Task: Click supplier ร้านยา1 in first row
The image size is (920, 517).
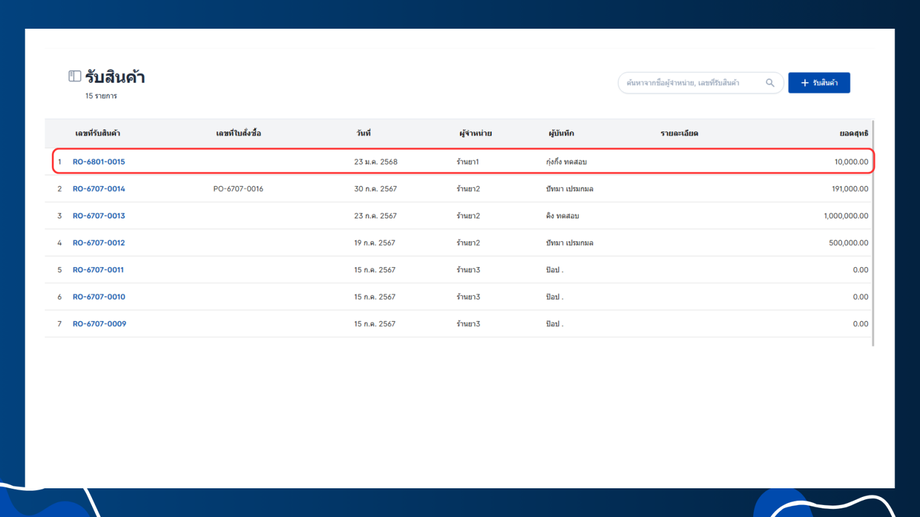Action: click(468, 162)
